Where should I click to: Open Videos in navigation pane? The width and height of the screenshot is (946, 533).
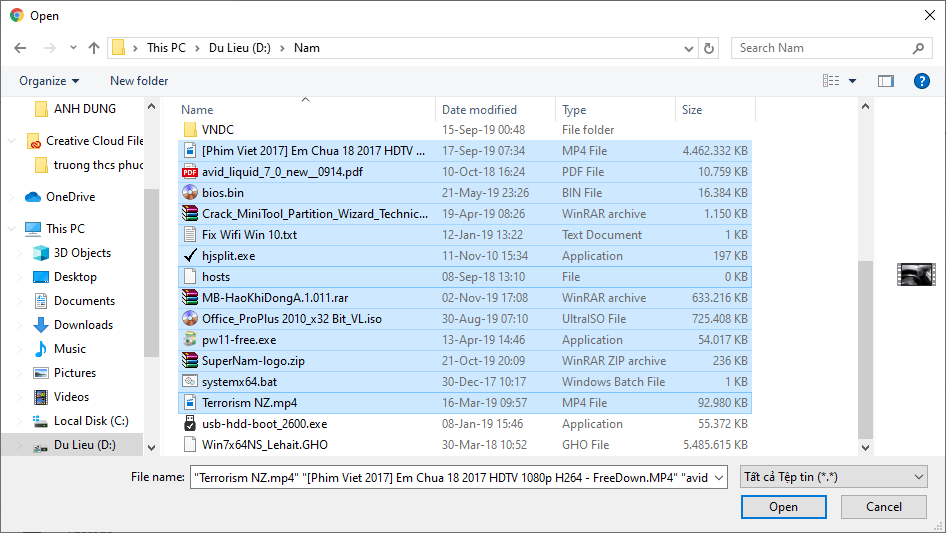coord(71,397)
